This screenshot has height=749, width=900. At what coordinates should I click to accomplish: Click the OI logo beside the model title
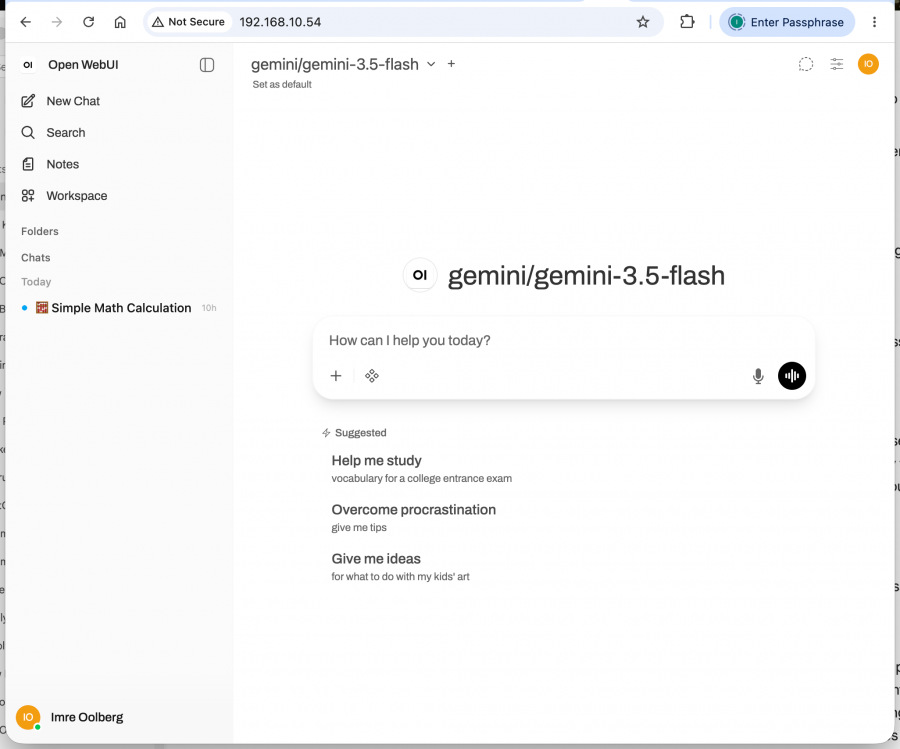tap(420, 275)
